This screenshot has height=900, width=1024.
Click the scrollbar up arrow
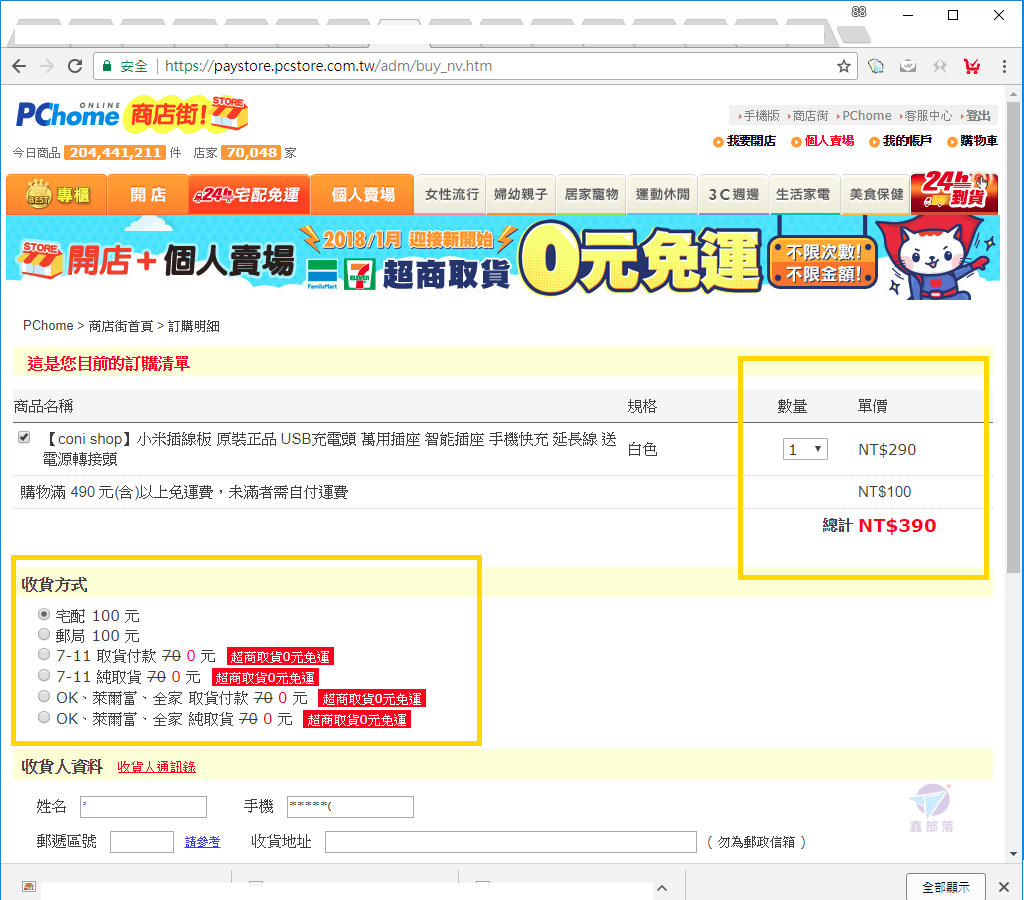1013,94
